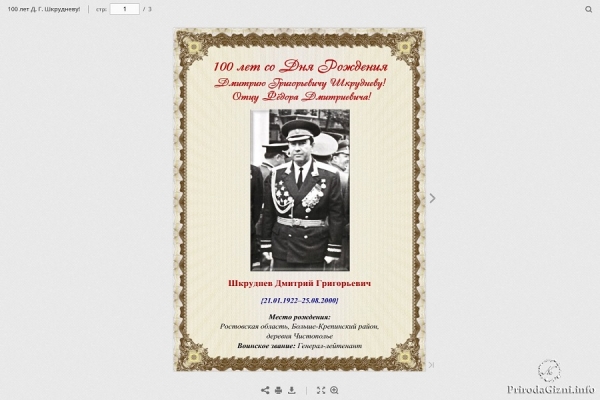This screenshot has width=600, height=400.
Task: Switch to fullscreen view
Action: tap(321, 390)
